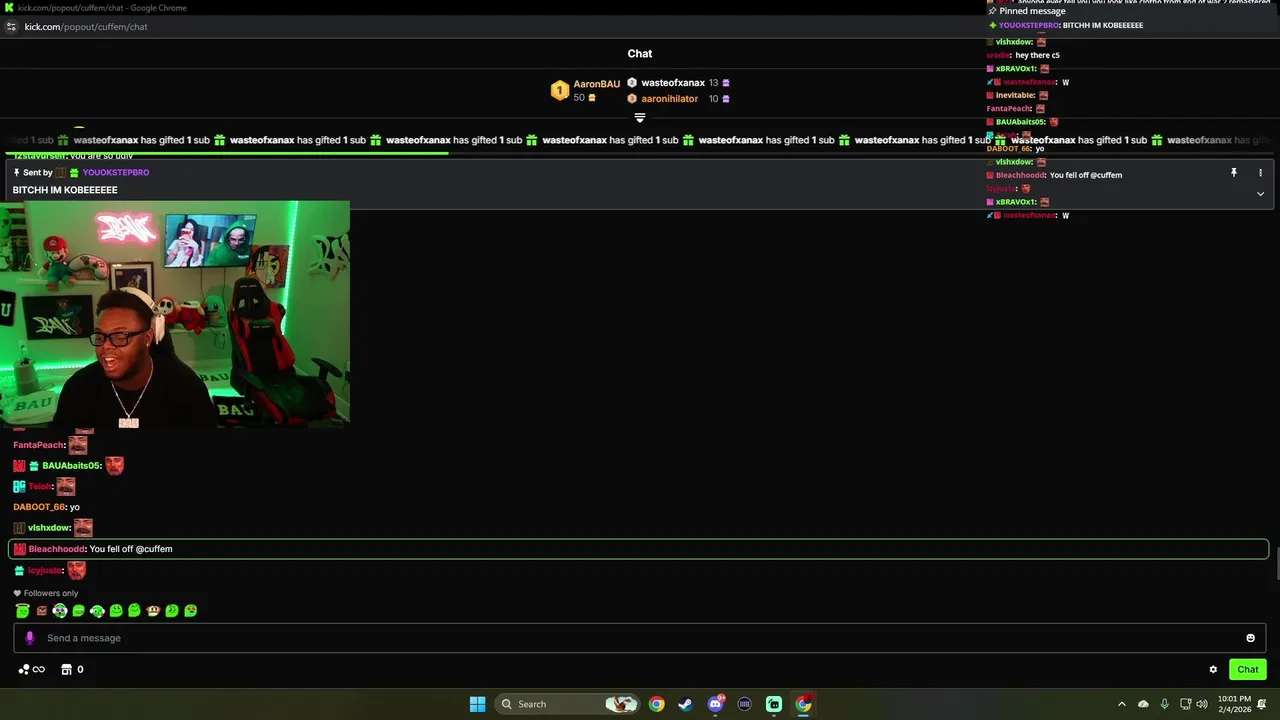Click the taskbar clock showing 10:01 PM
The width and height of the screenshot is (1280, 720).
point(1234,704)
